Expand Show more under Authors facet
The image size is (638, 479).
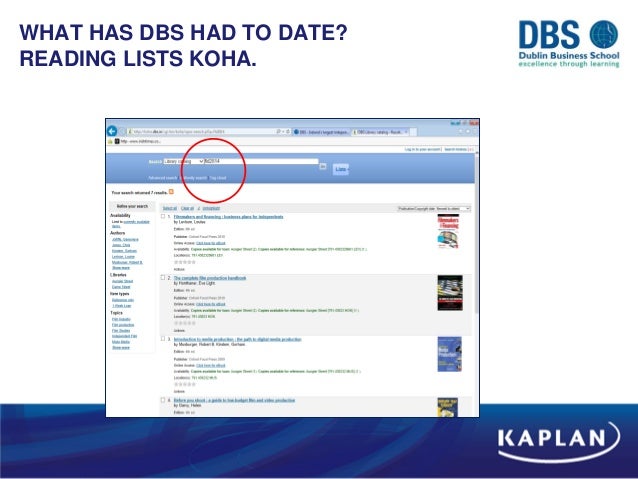(121, 268)
